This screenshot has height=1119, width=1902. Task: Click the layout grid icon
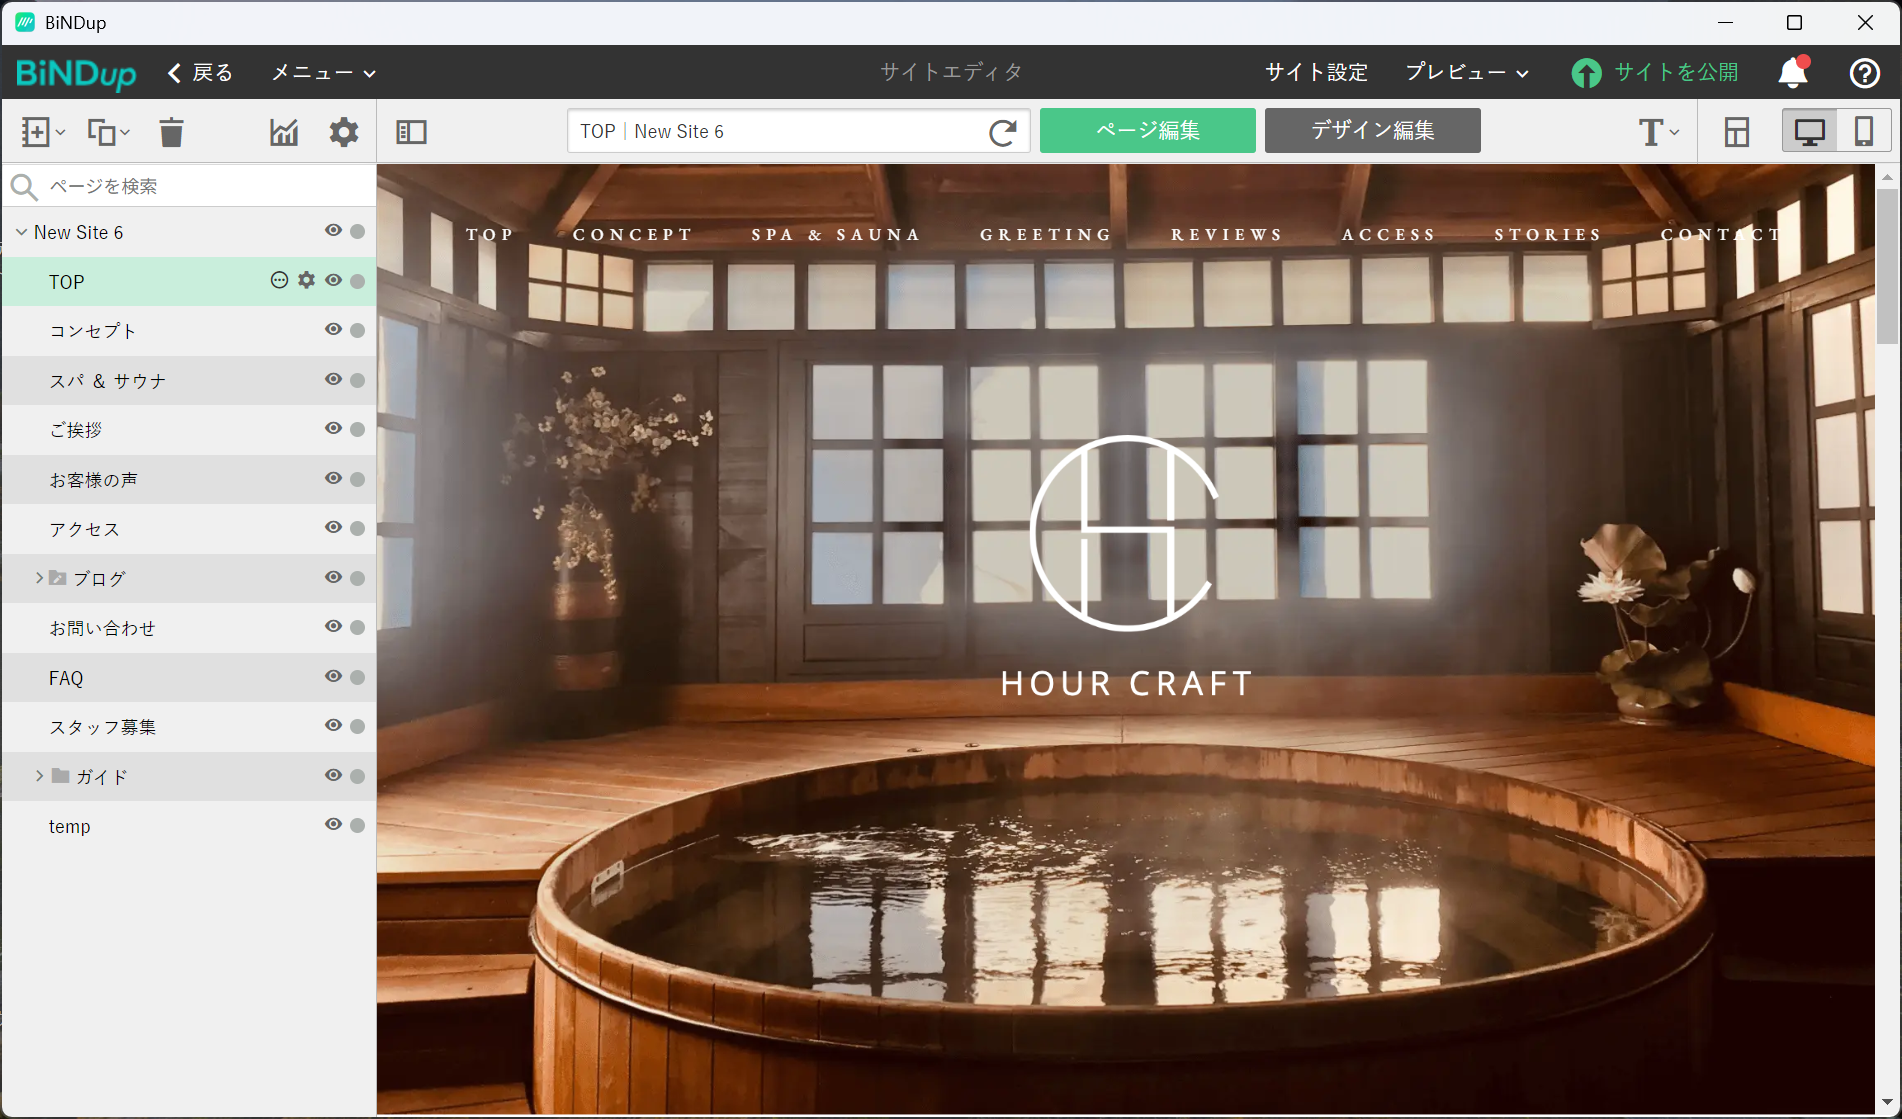[x=1737, y=132]
